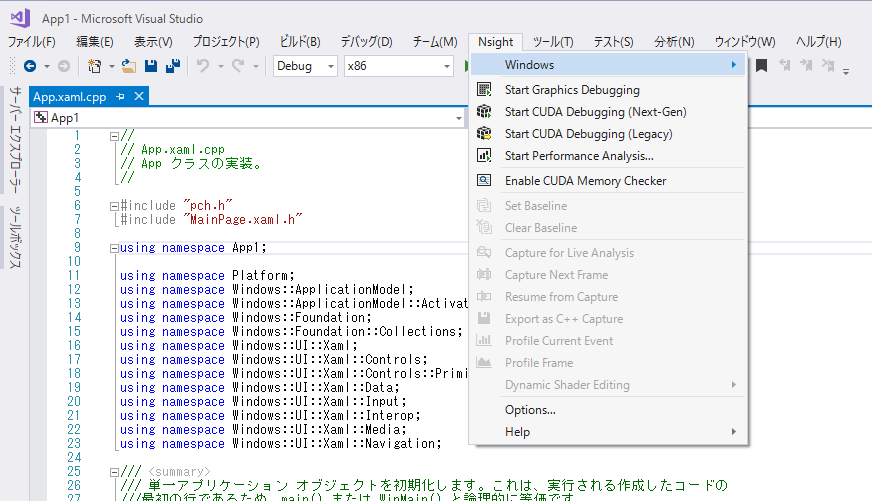Click the open file folder icon

(x=129, y=66)
